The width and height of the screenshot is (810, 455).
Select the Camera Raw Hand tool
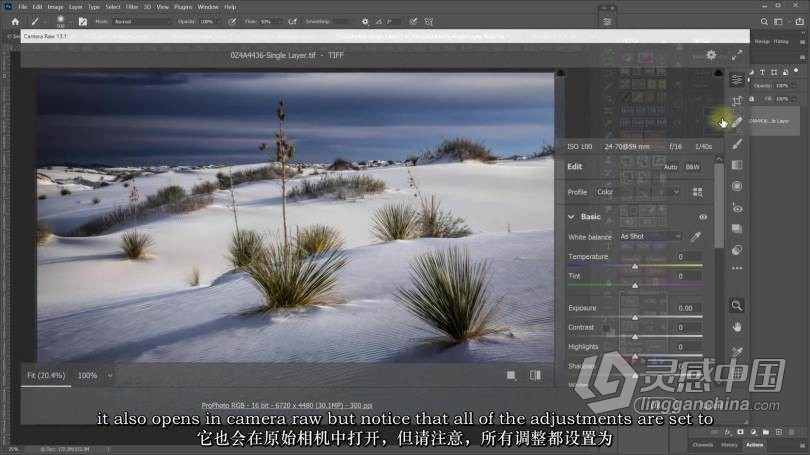click(737, 327)
